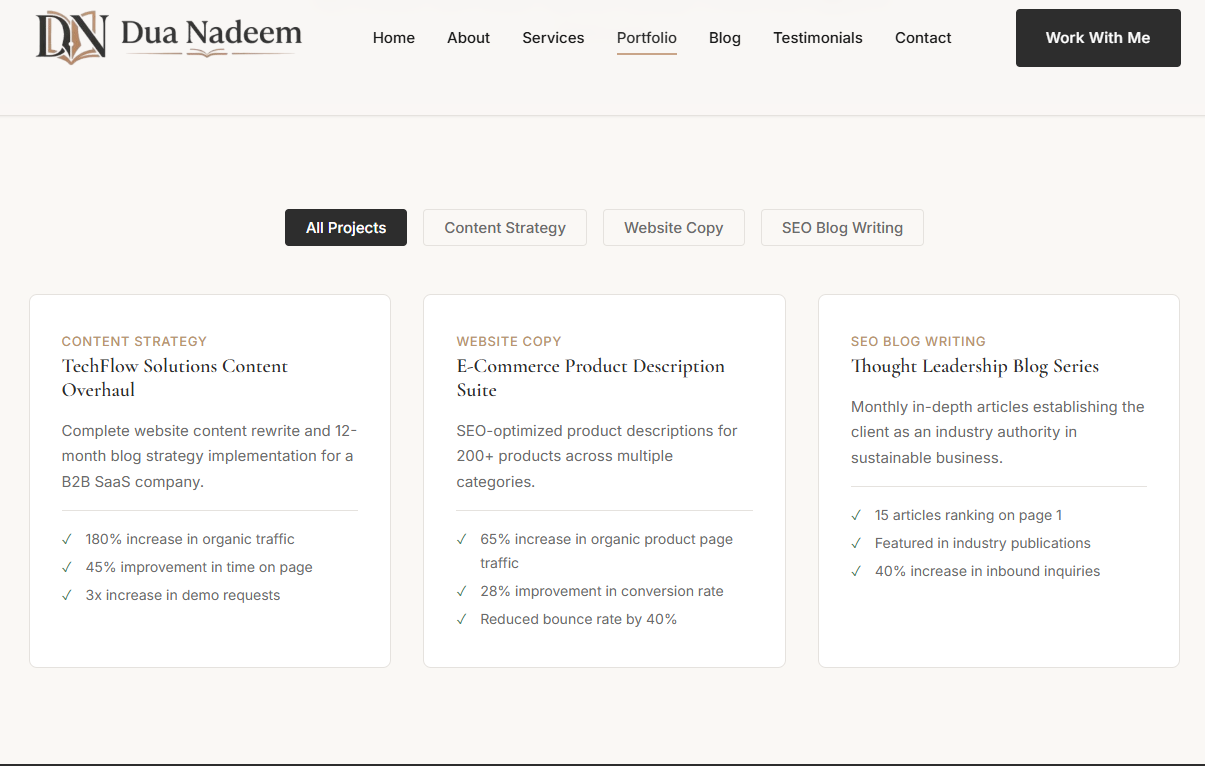Navigate to the About page
The image size is (1205, 766).
click(x=468, y=38)
